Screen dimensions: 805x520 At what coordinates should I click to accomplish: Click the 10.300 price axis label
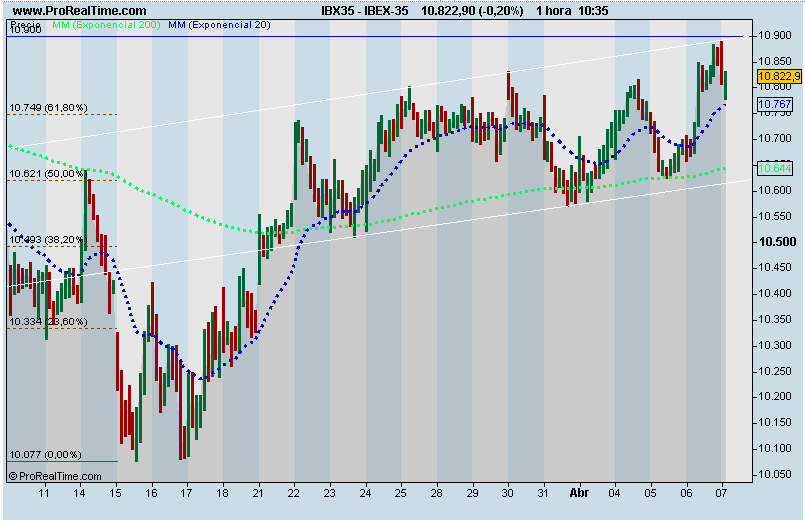(775, 345)
